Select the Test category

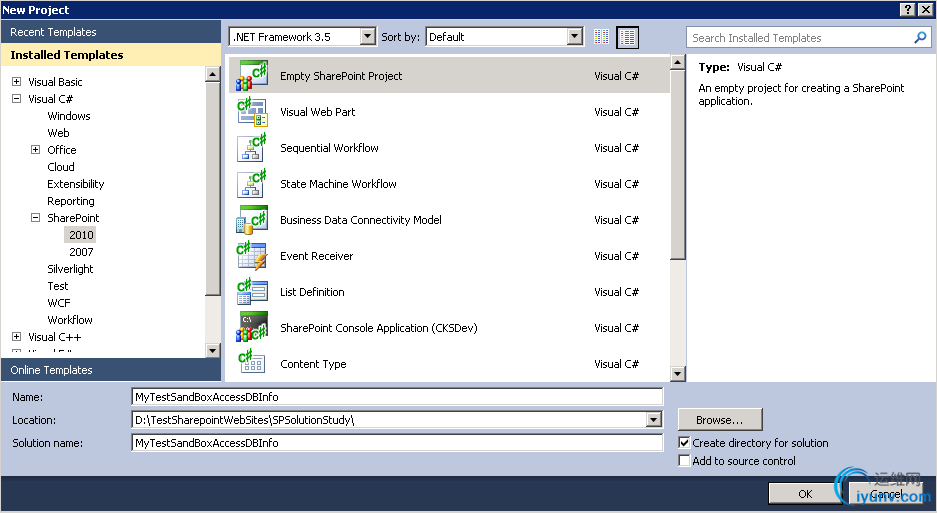58,286
